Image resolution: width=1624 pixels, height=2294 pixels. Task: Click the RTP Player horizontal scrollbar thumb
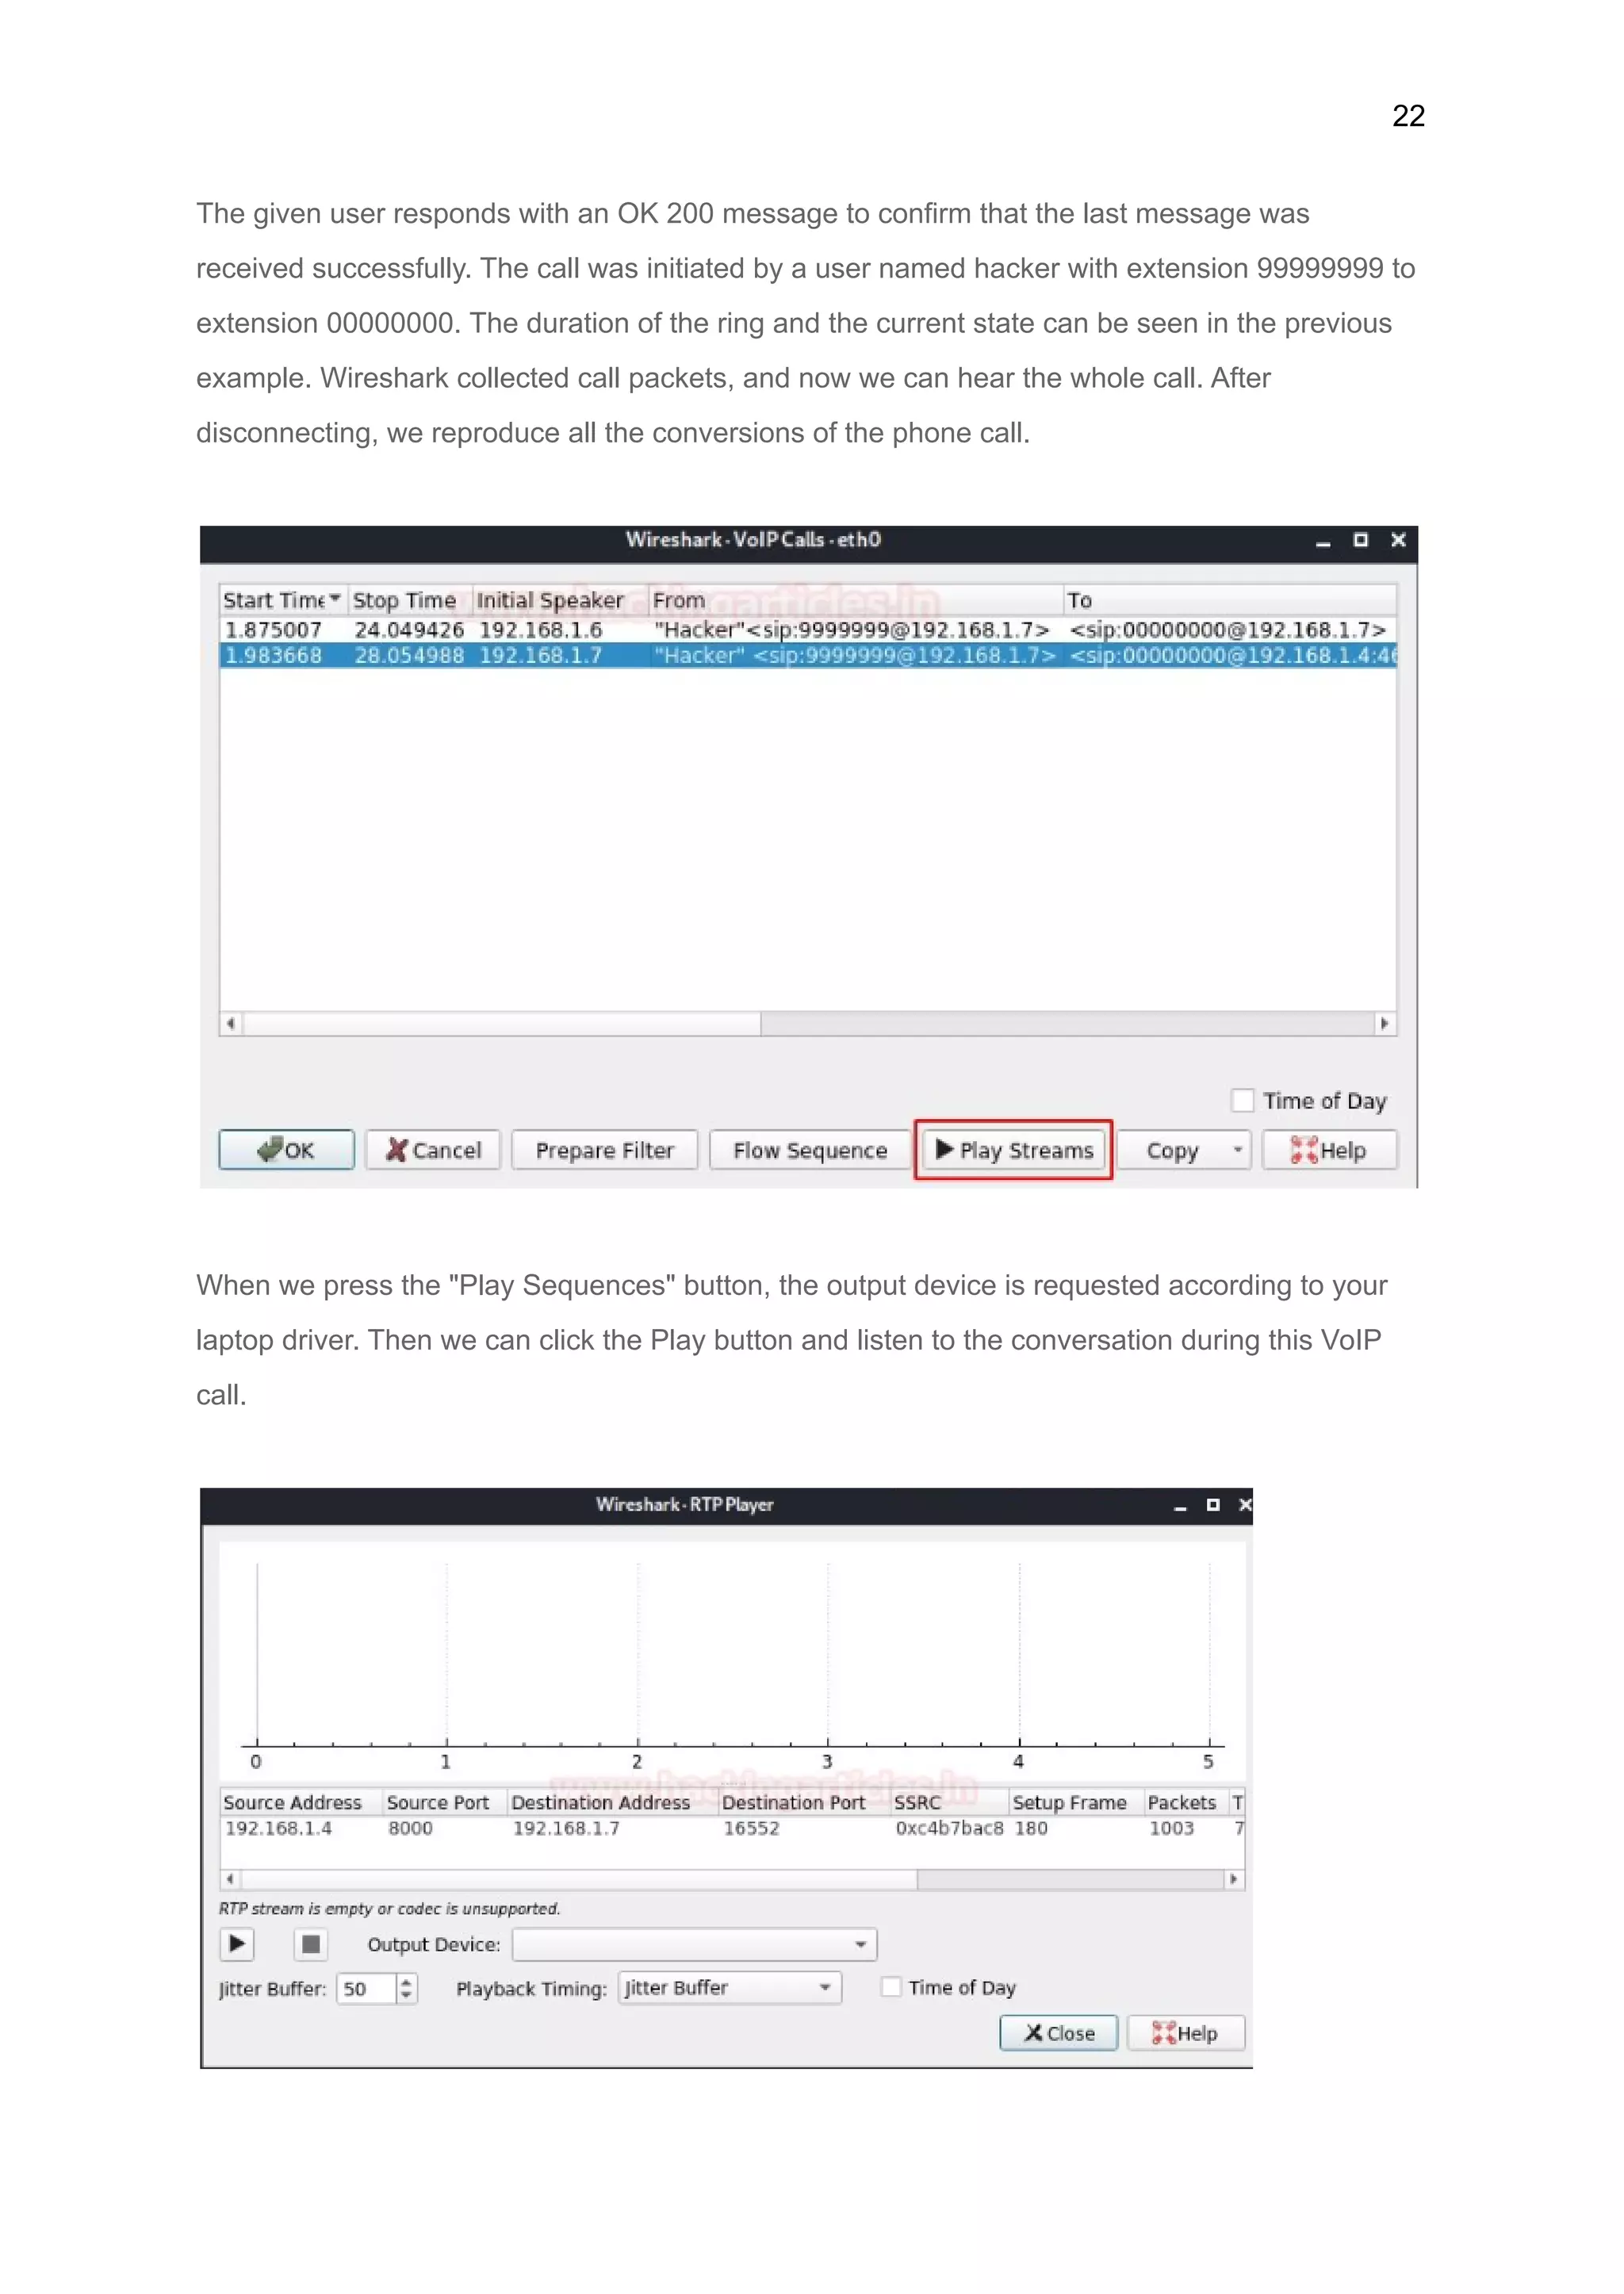tap(579, 1879)
